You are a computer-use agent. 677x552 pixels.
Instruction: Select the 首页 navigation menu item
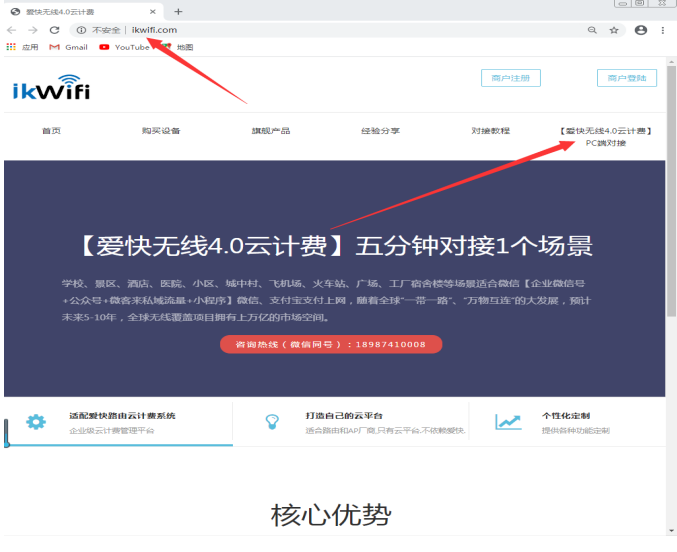click(x=51, y=131)
